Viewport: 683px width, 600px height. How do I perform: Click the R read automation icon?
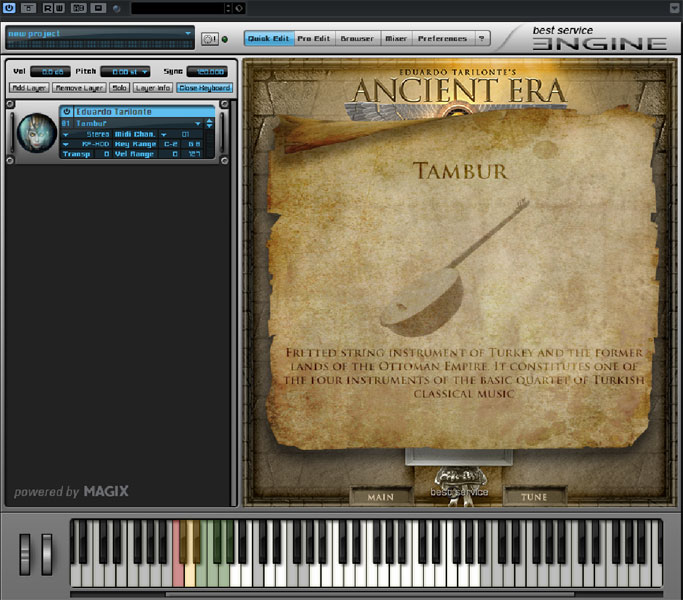click(x=47, y=8)
